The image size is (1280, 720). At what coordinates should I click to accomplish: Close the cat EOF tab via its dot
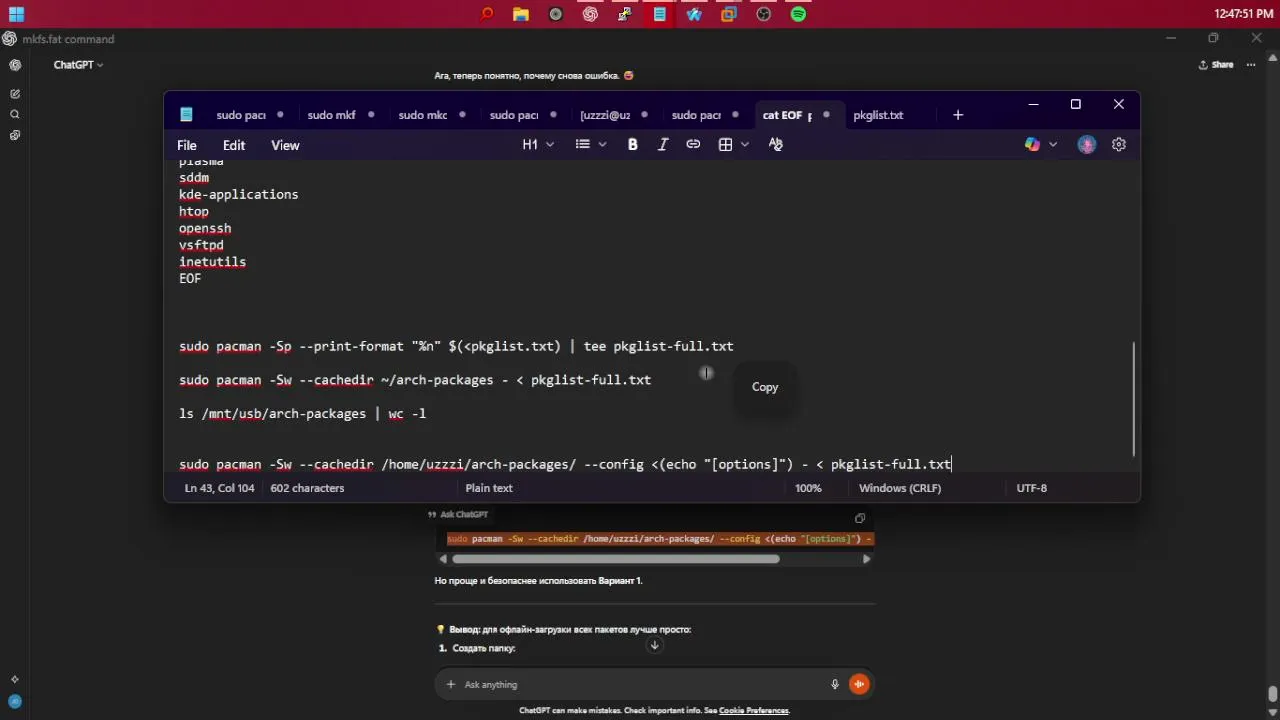pos(826,115)
